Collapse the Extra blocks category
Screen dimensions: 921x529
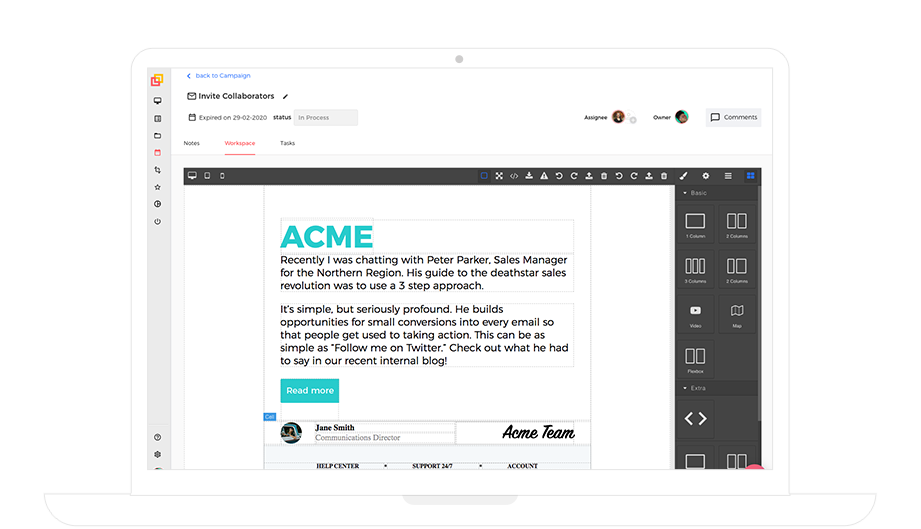717,388
